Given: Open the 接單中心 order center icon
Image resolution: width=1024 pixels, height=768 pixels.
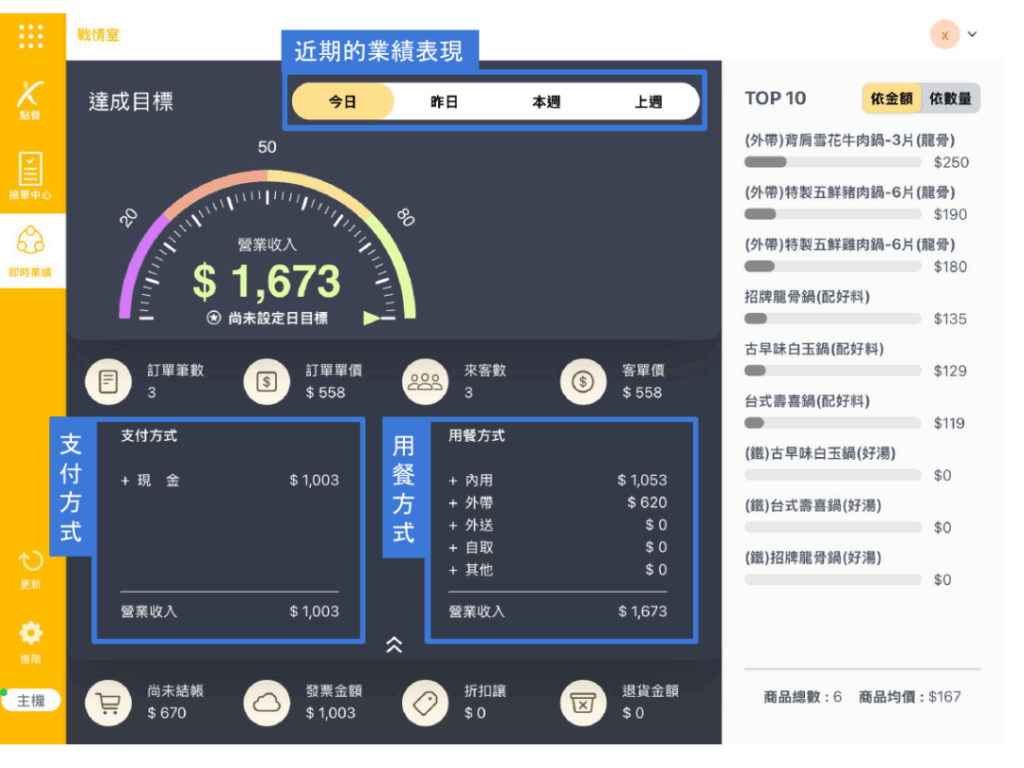Looking at the screenshot, I should tap(31, 173).
